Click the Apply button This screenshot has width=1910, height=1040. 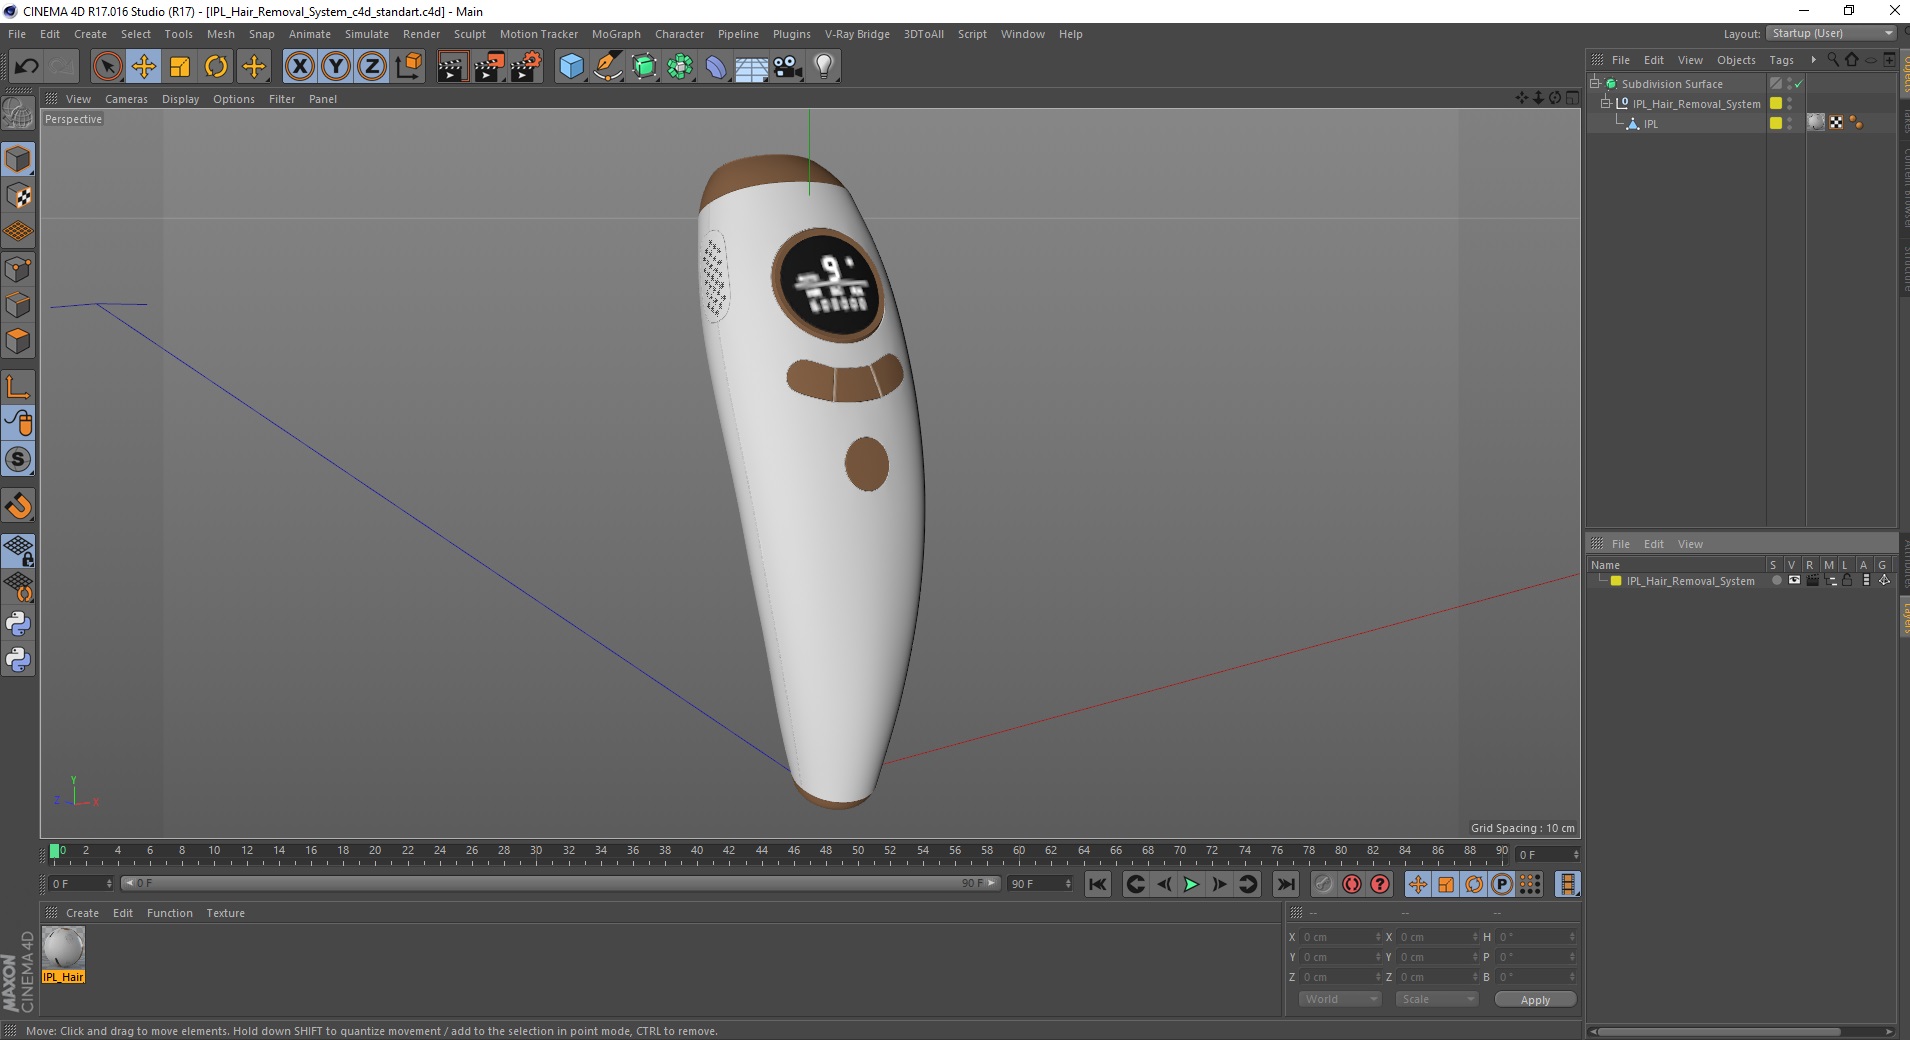[1535, 1000]
